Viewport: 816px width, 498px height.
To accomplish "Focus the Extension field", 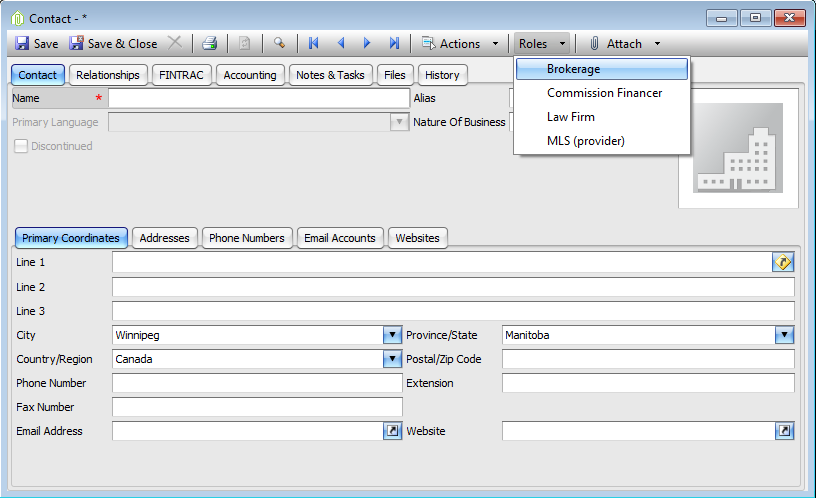I will pyautogui.click(x=648, y=383).
